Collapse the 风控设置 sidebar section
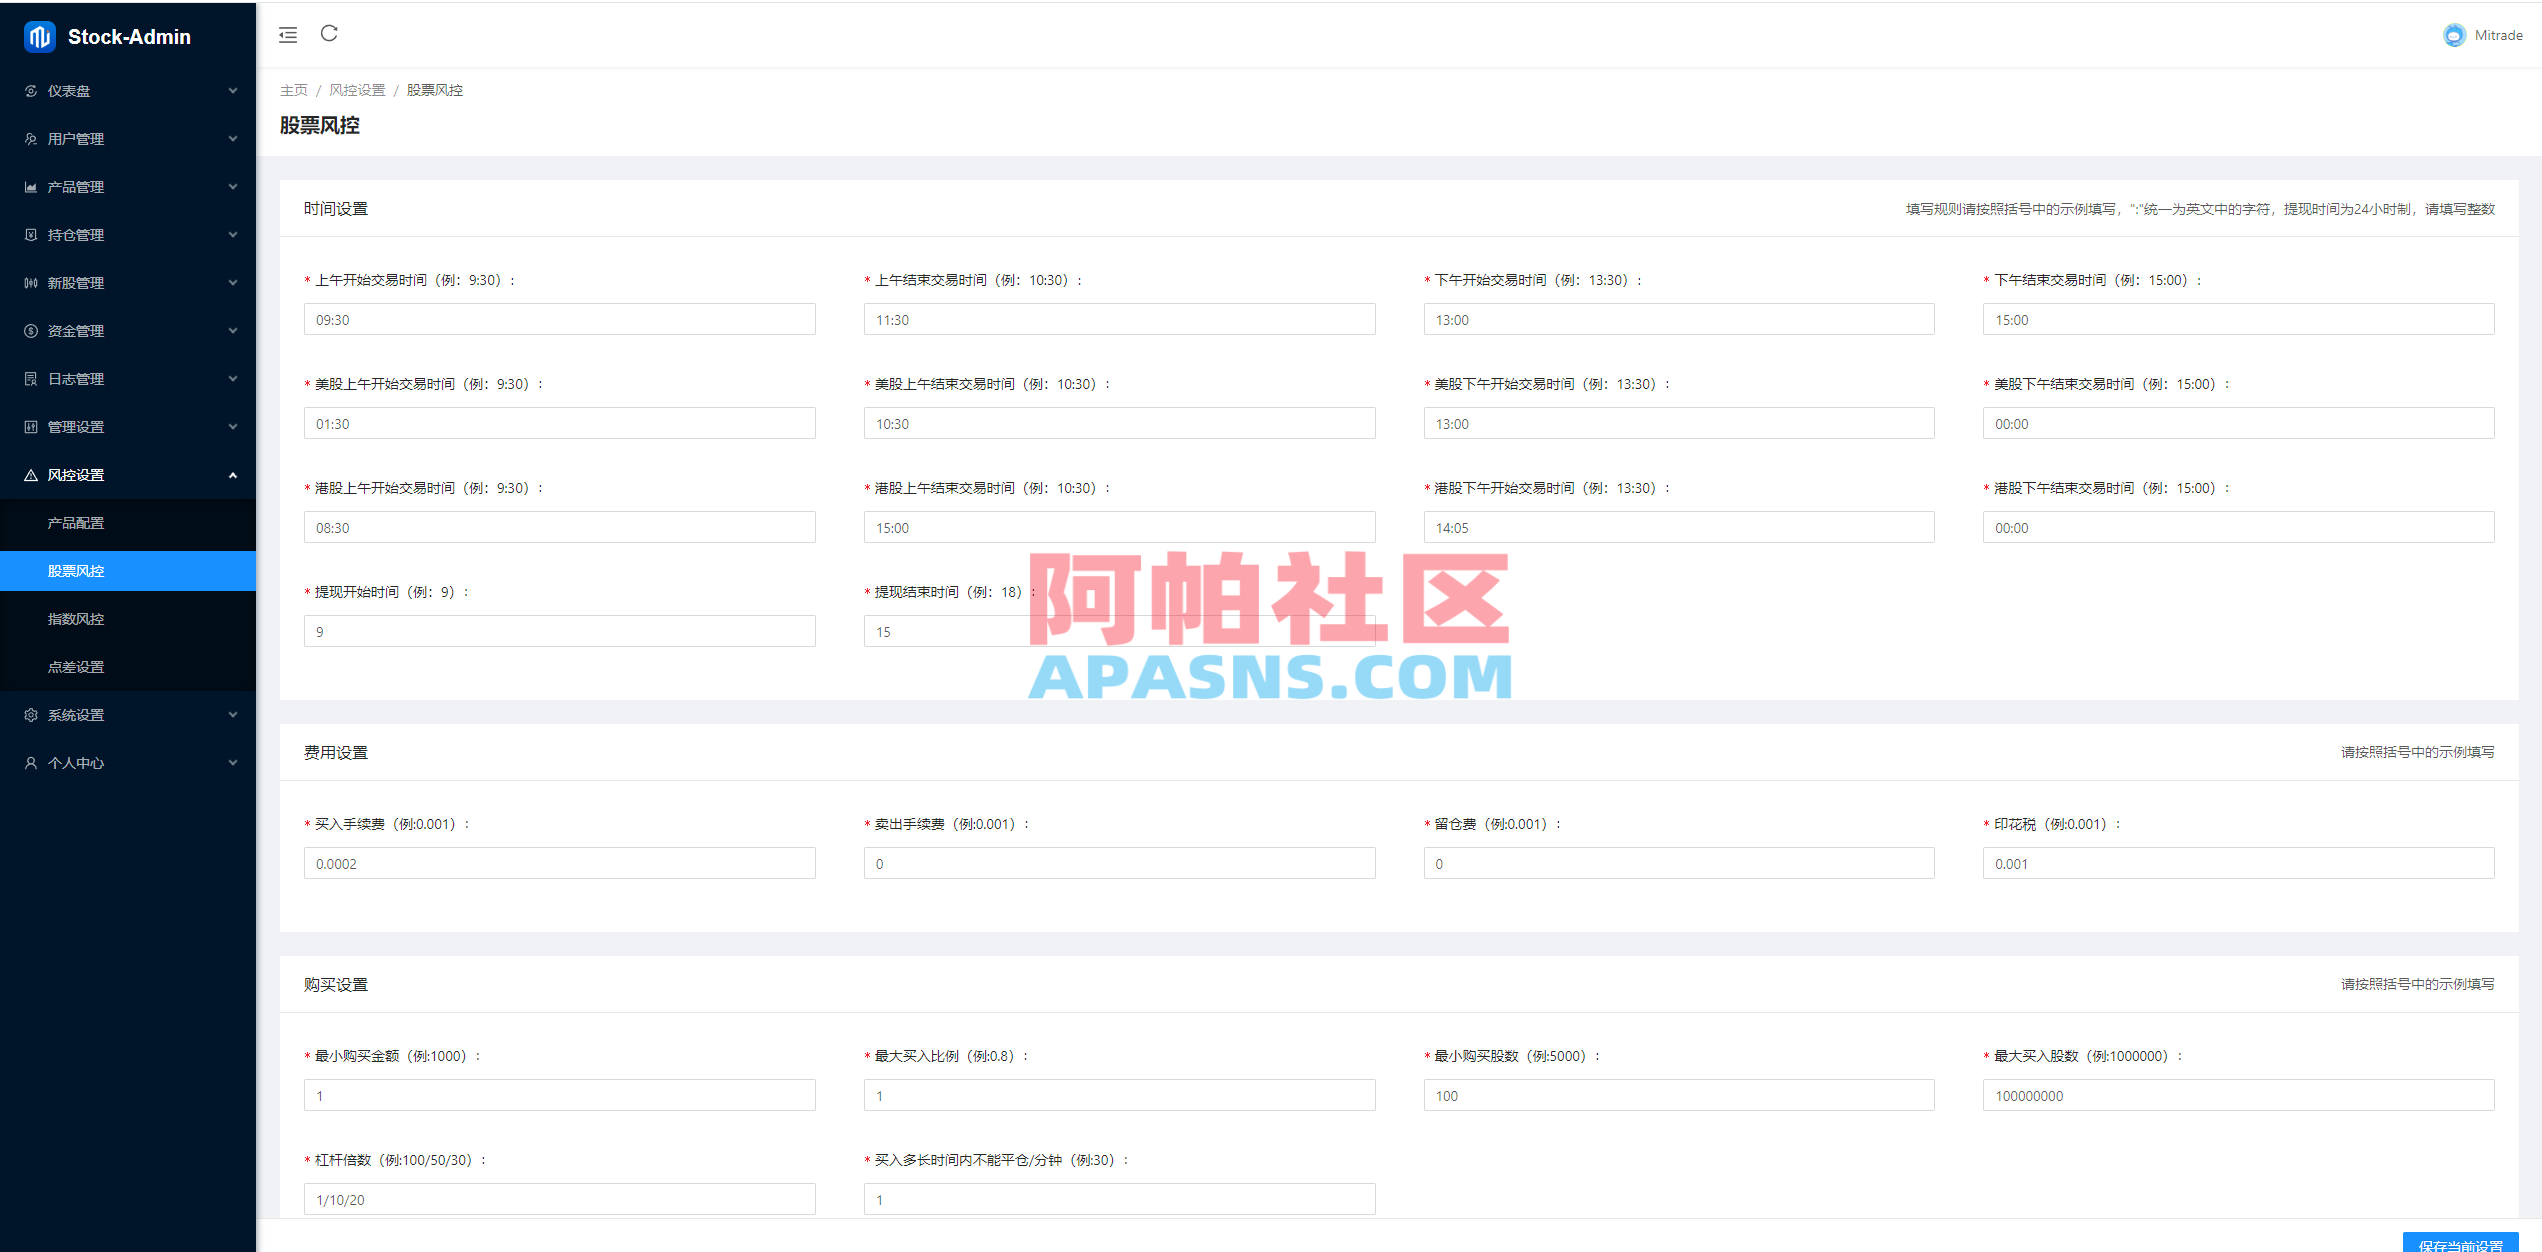Viewport: 2542px width, 1252px height. pos(128,474)
